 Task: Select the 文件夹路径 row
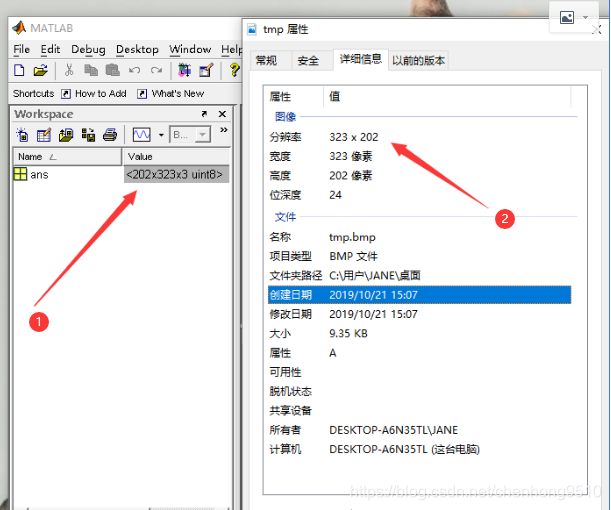click(x=420, y=275)
